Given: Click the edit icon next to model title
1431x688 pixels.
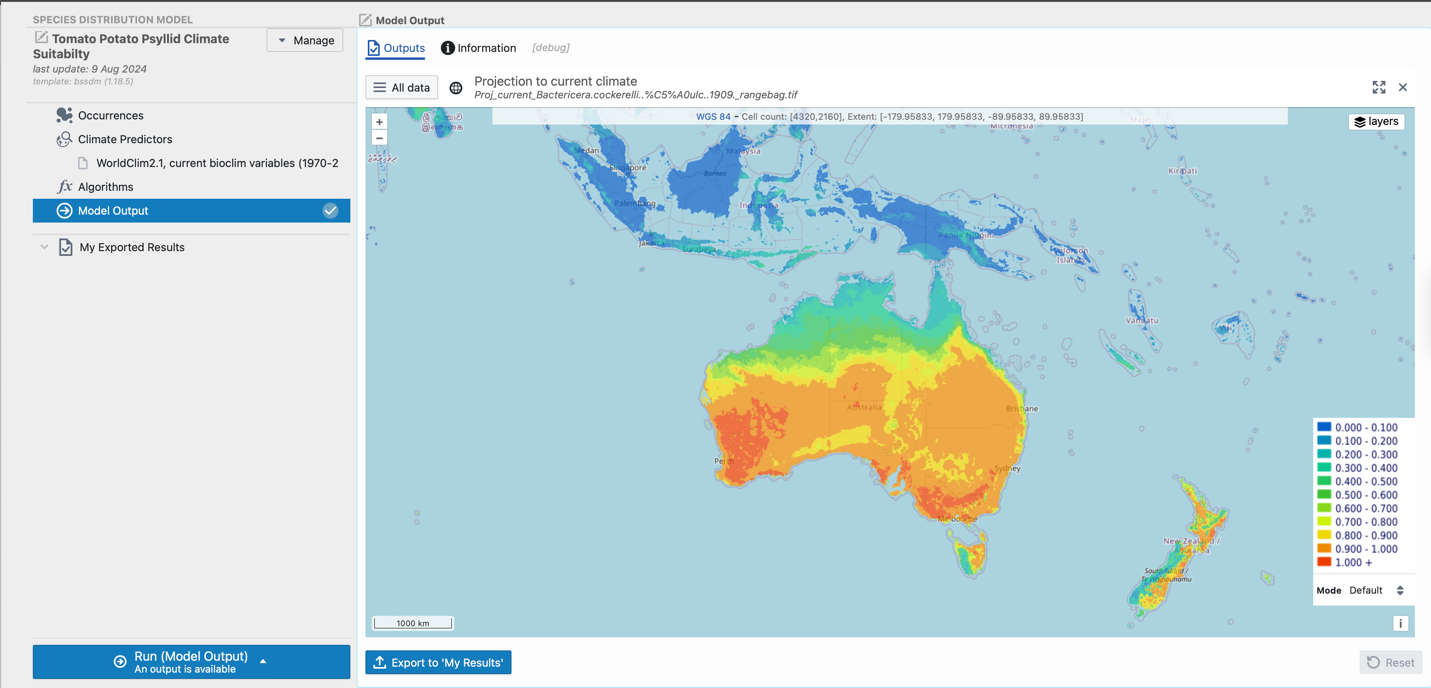Looking at the screenshot, I should click(41, 38).
